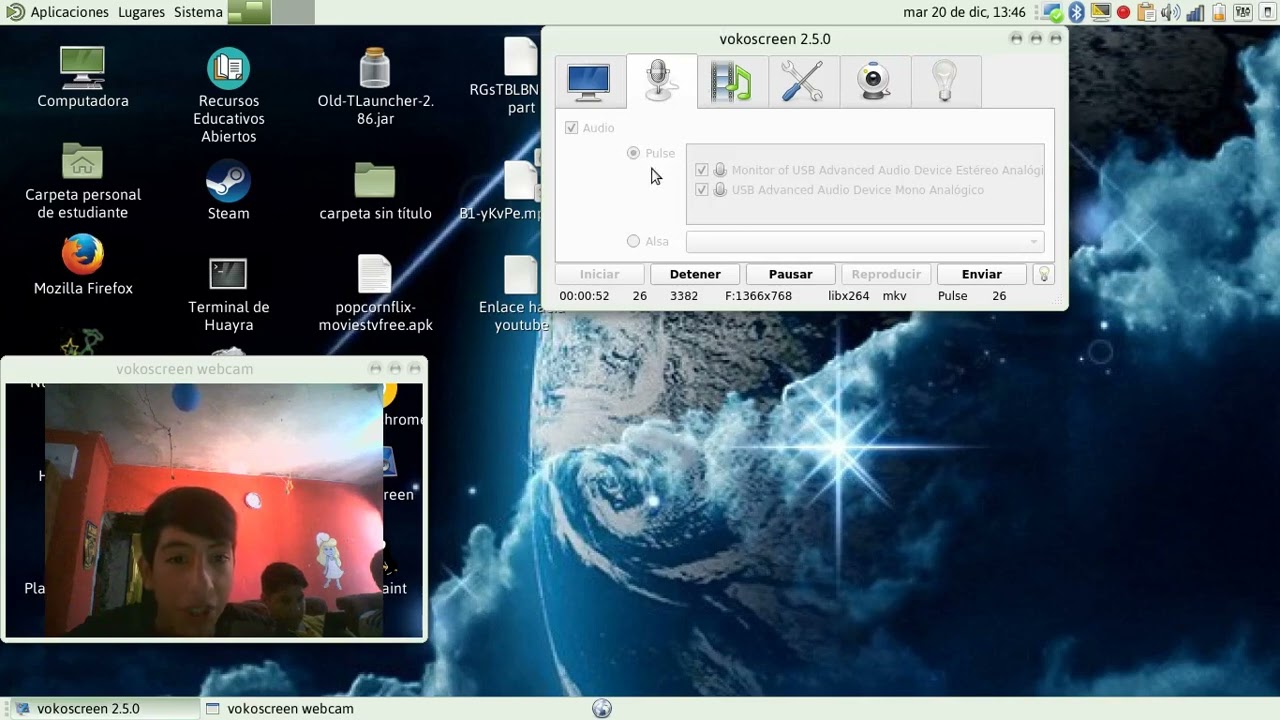This screenshot has height=720, width=1280.
Task: Switch to the webcam tab
Action: (x=874, y=81)
